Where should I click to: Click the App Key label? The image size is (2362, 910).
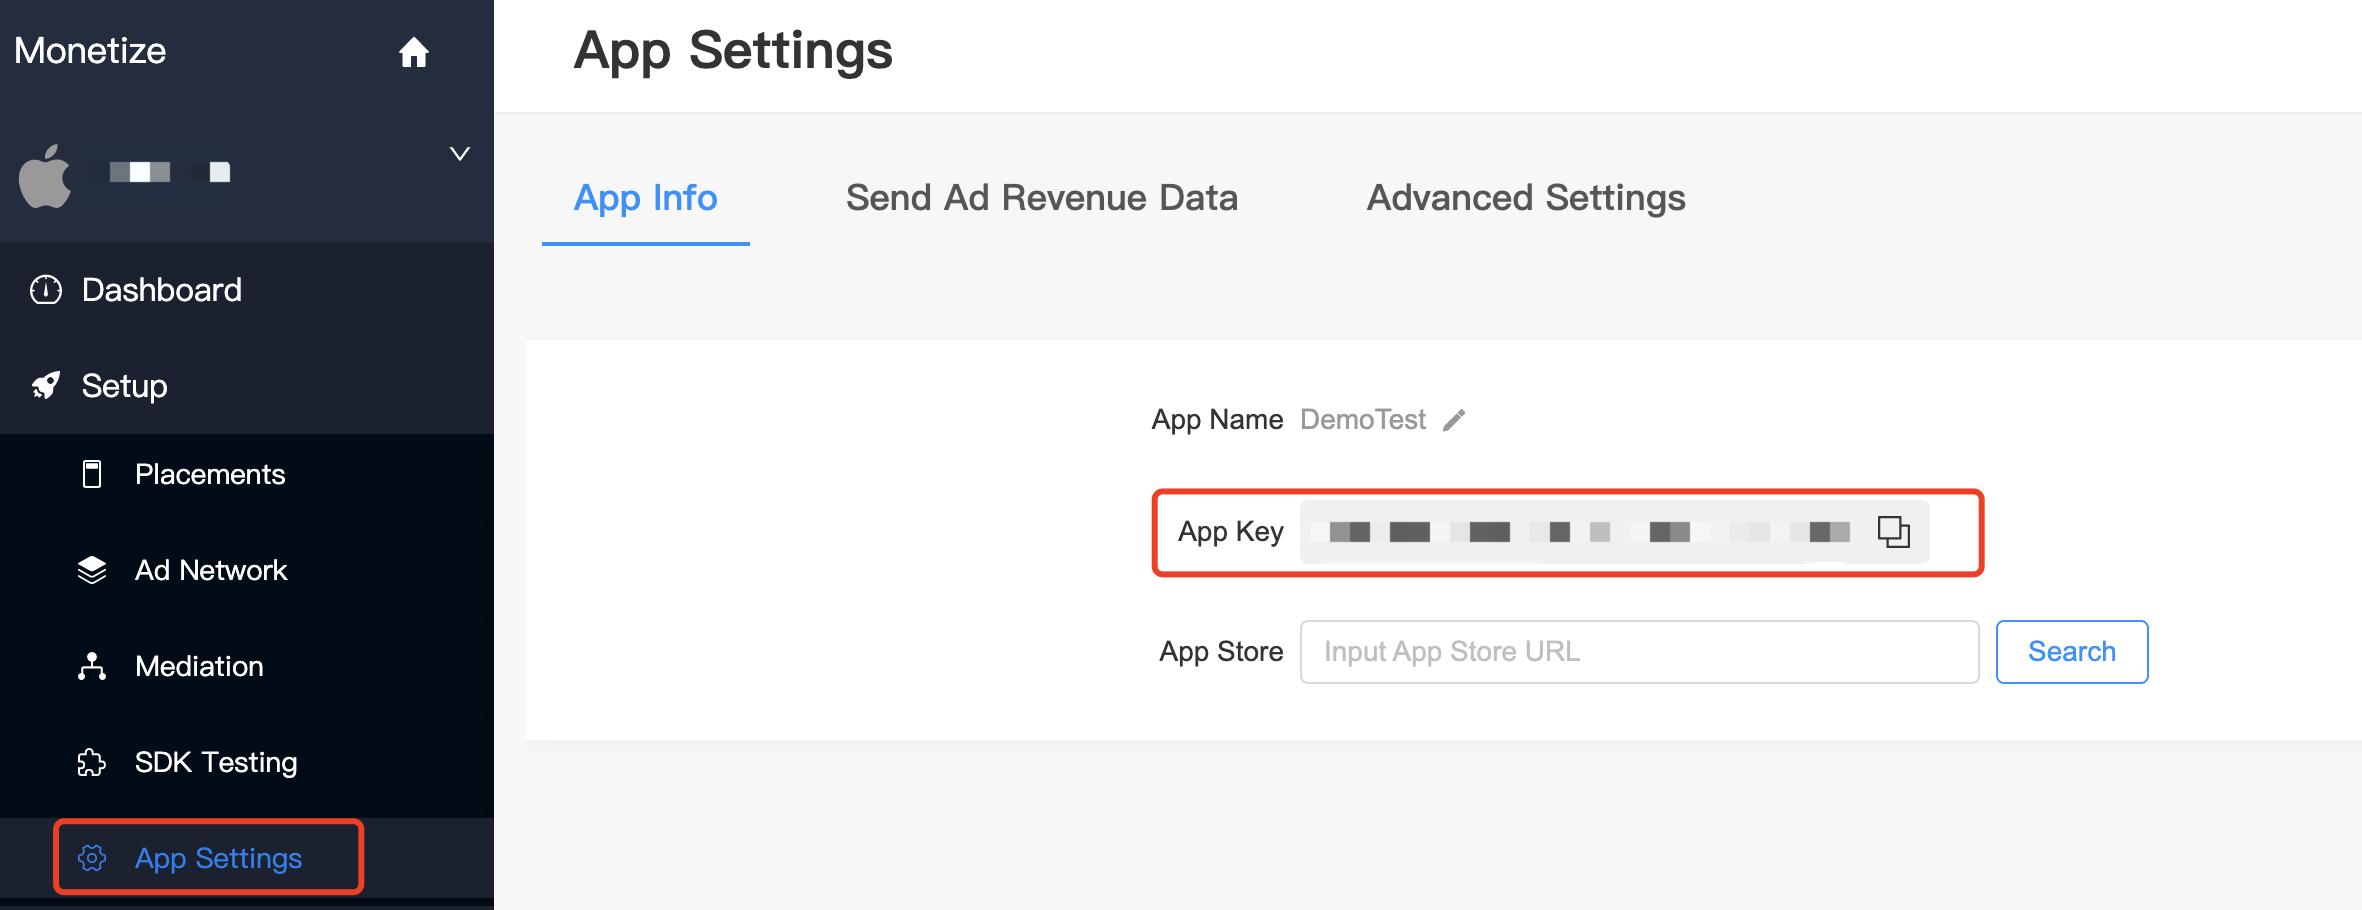[x=1231, y=532]
